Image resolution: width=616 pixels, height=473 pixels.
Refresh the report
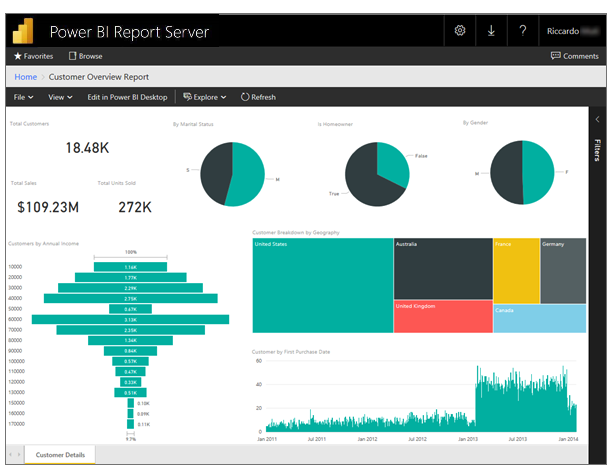(x=258, y=97)
